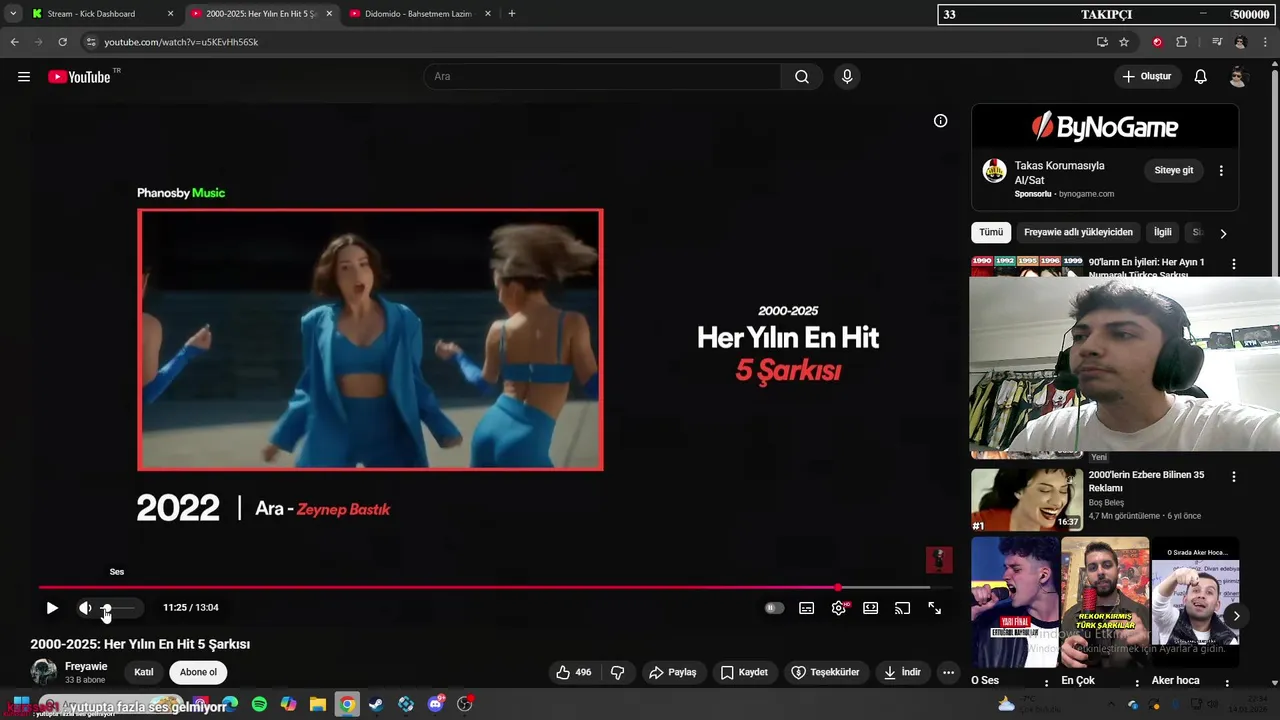1280x720 pixels.
Task: Click the Katıl join button
Action: point(144,673)
